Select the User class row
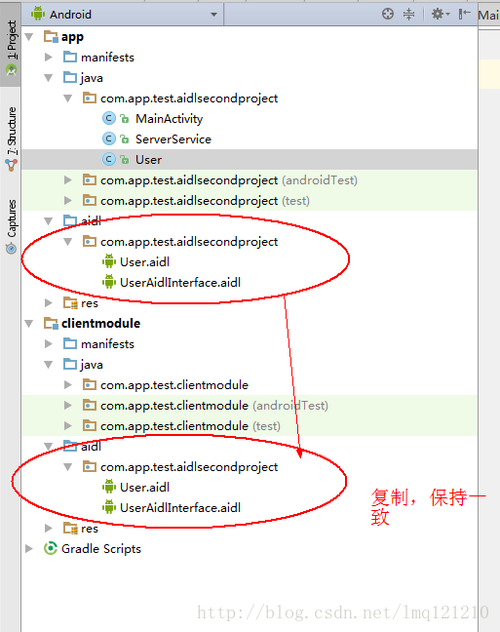This screenshot has height=632, width=500. (x=249, y=160)
